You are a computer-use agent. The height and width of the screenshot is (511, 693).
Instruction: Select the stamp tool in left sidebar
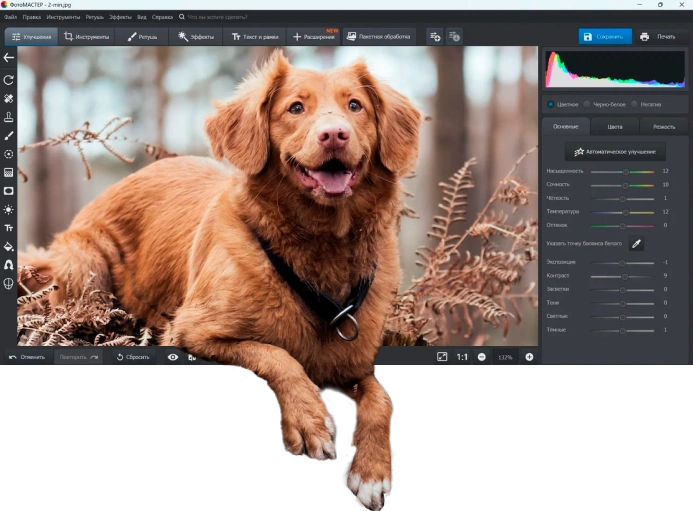click(x=9, y=117)
